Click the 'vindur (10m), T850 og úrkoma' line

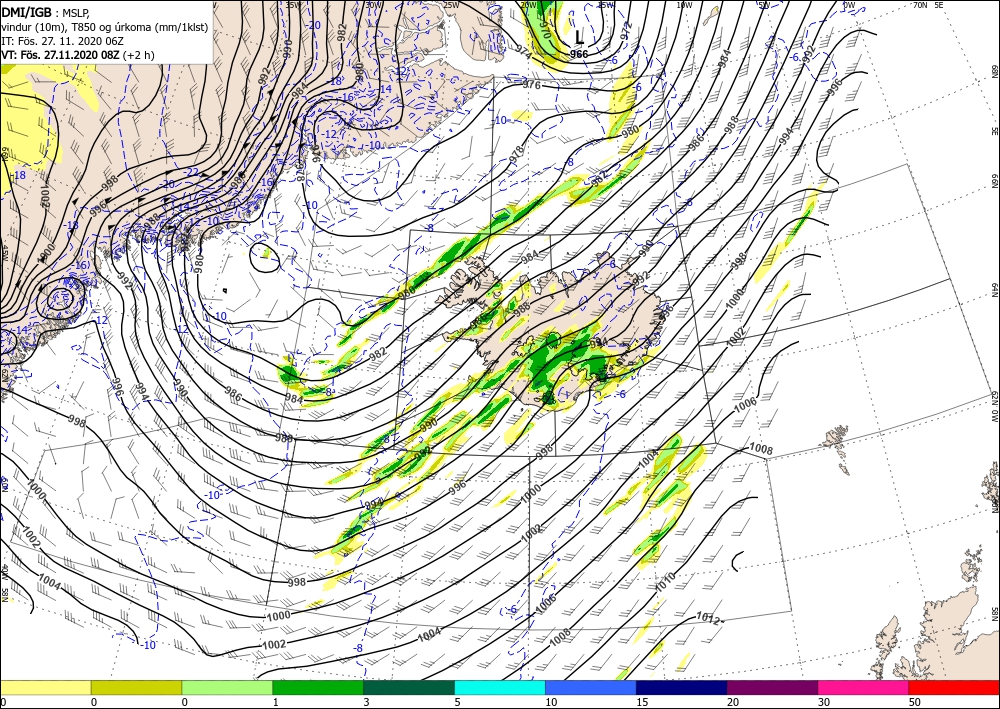[104, 26]
